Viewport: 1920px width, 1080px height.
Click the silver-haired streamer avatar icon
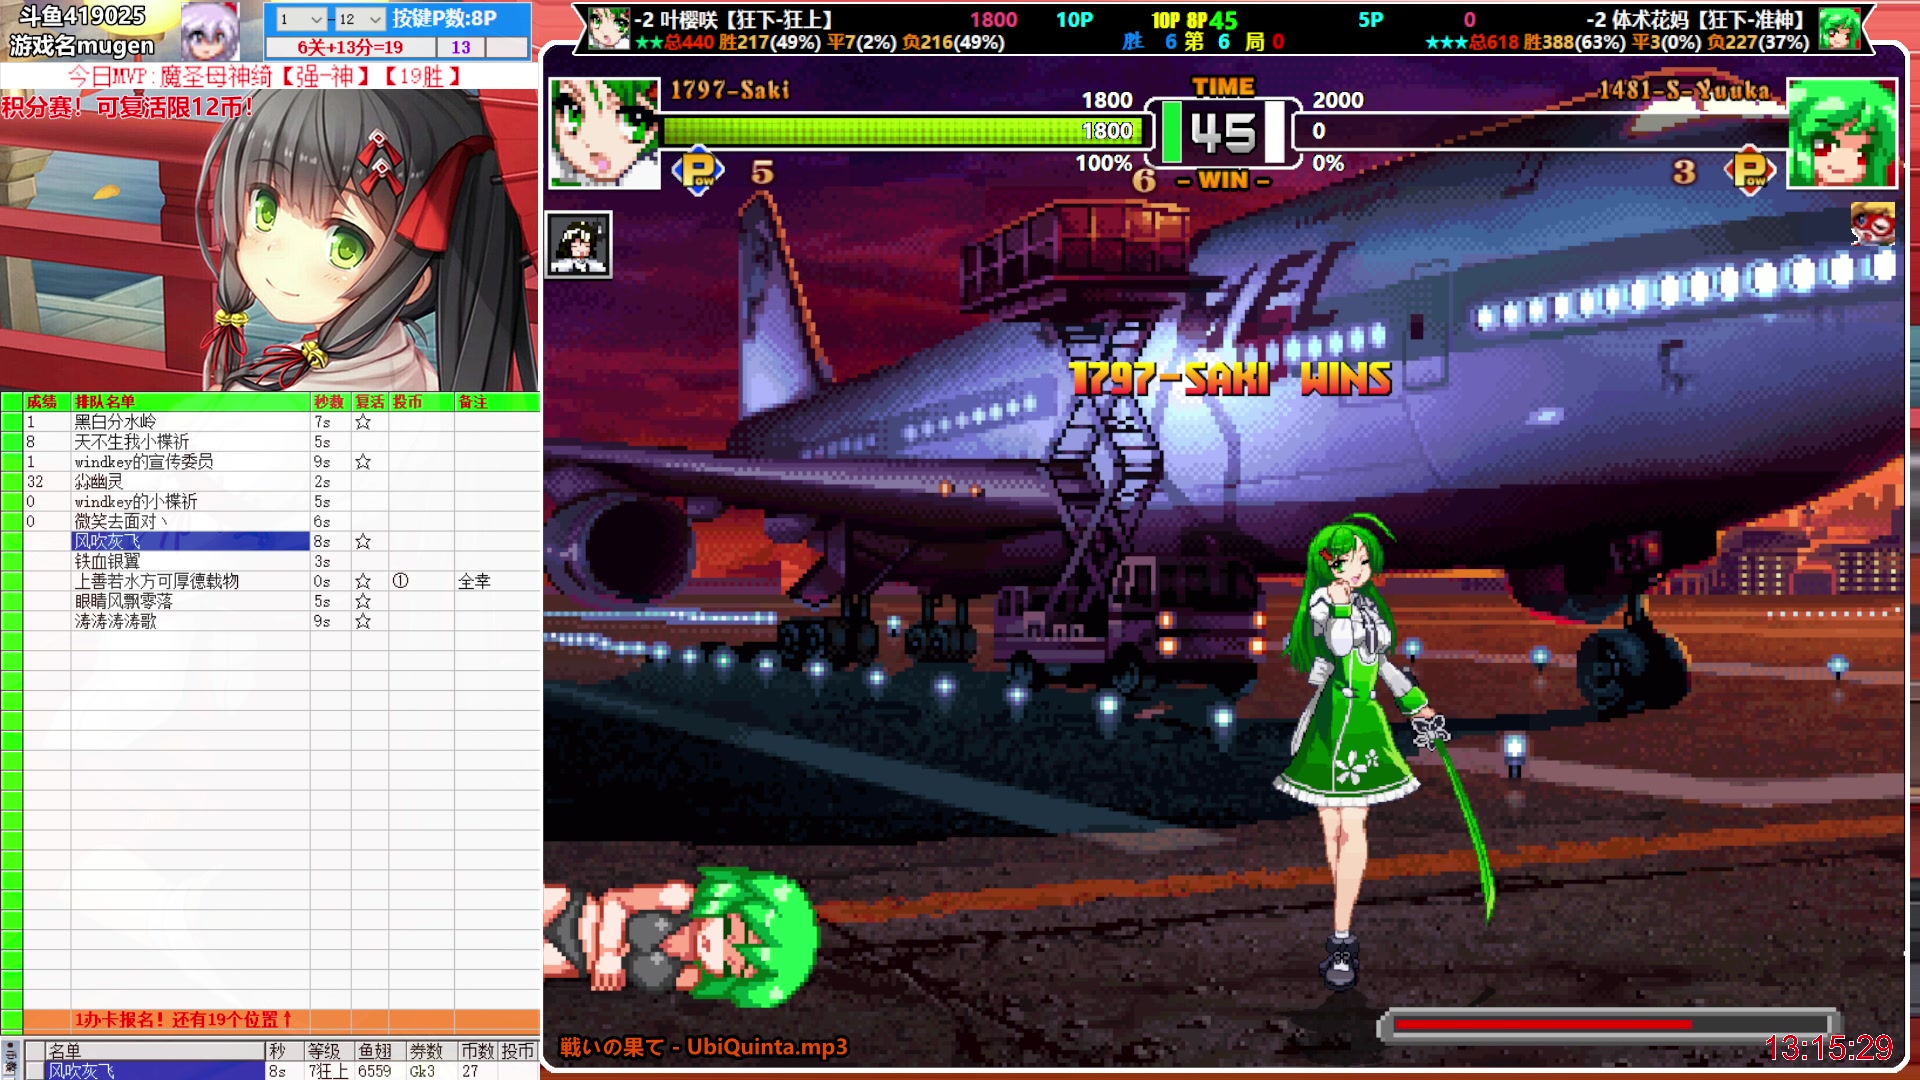(x=210, y=30)
